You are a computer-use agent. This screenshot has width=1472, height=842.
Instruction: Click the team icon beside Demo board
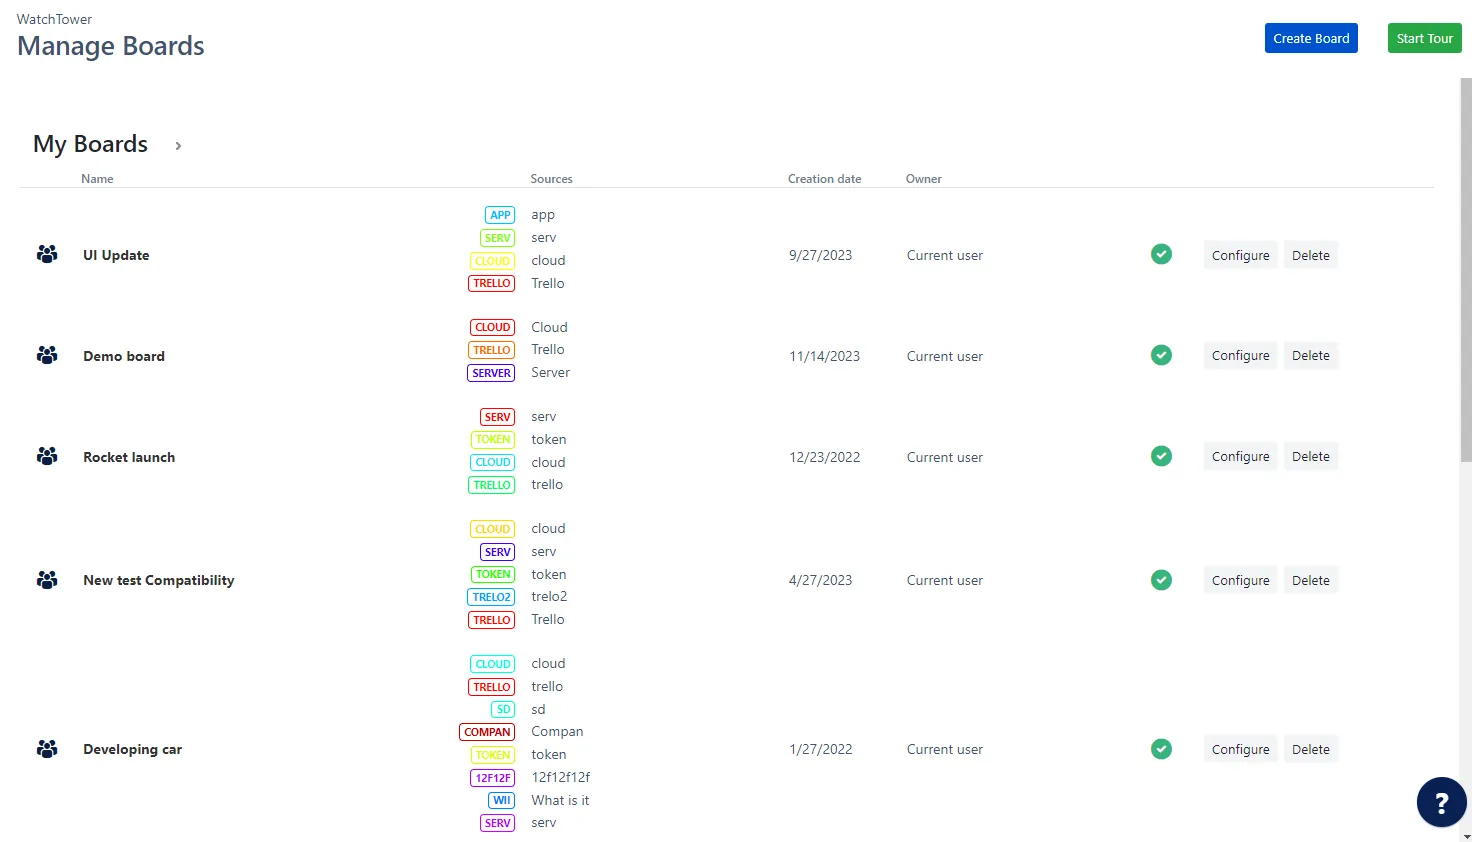click(47, 355)
